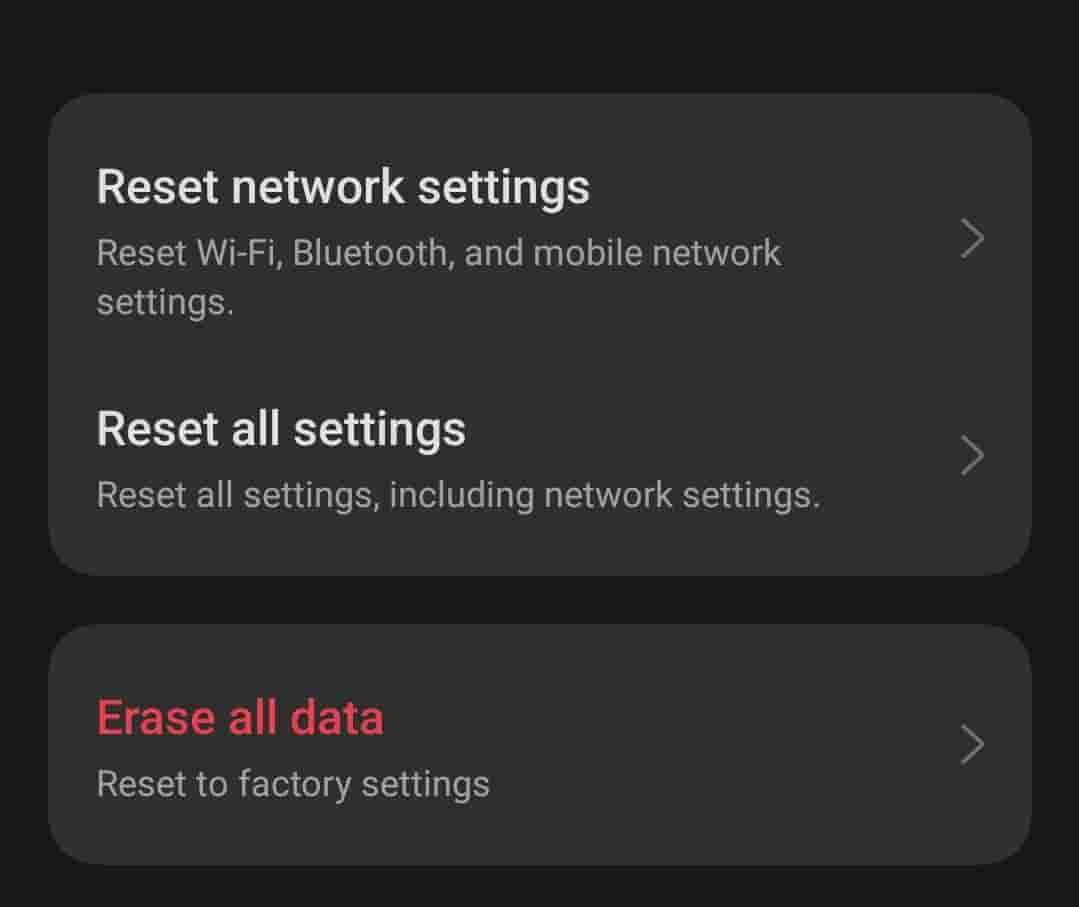Hit the topmost right-pointing chevron icon
Viewport: 1079px width, 907px height.
click(972, 239)
